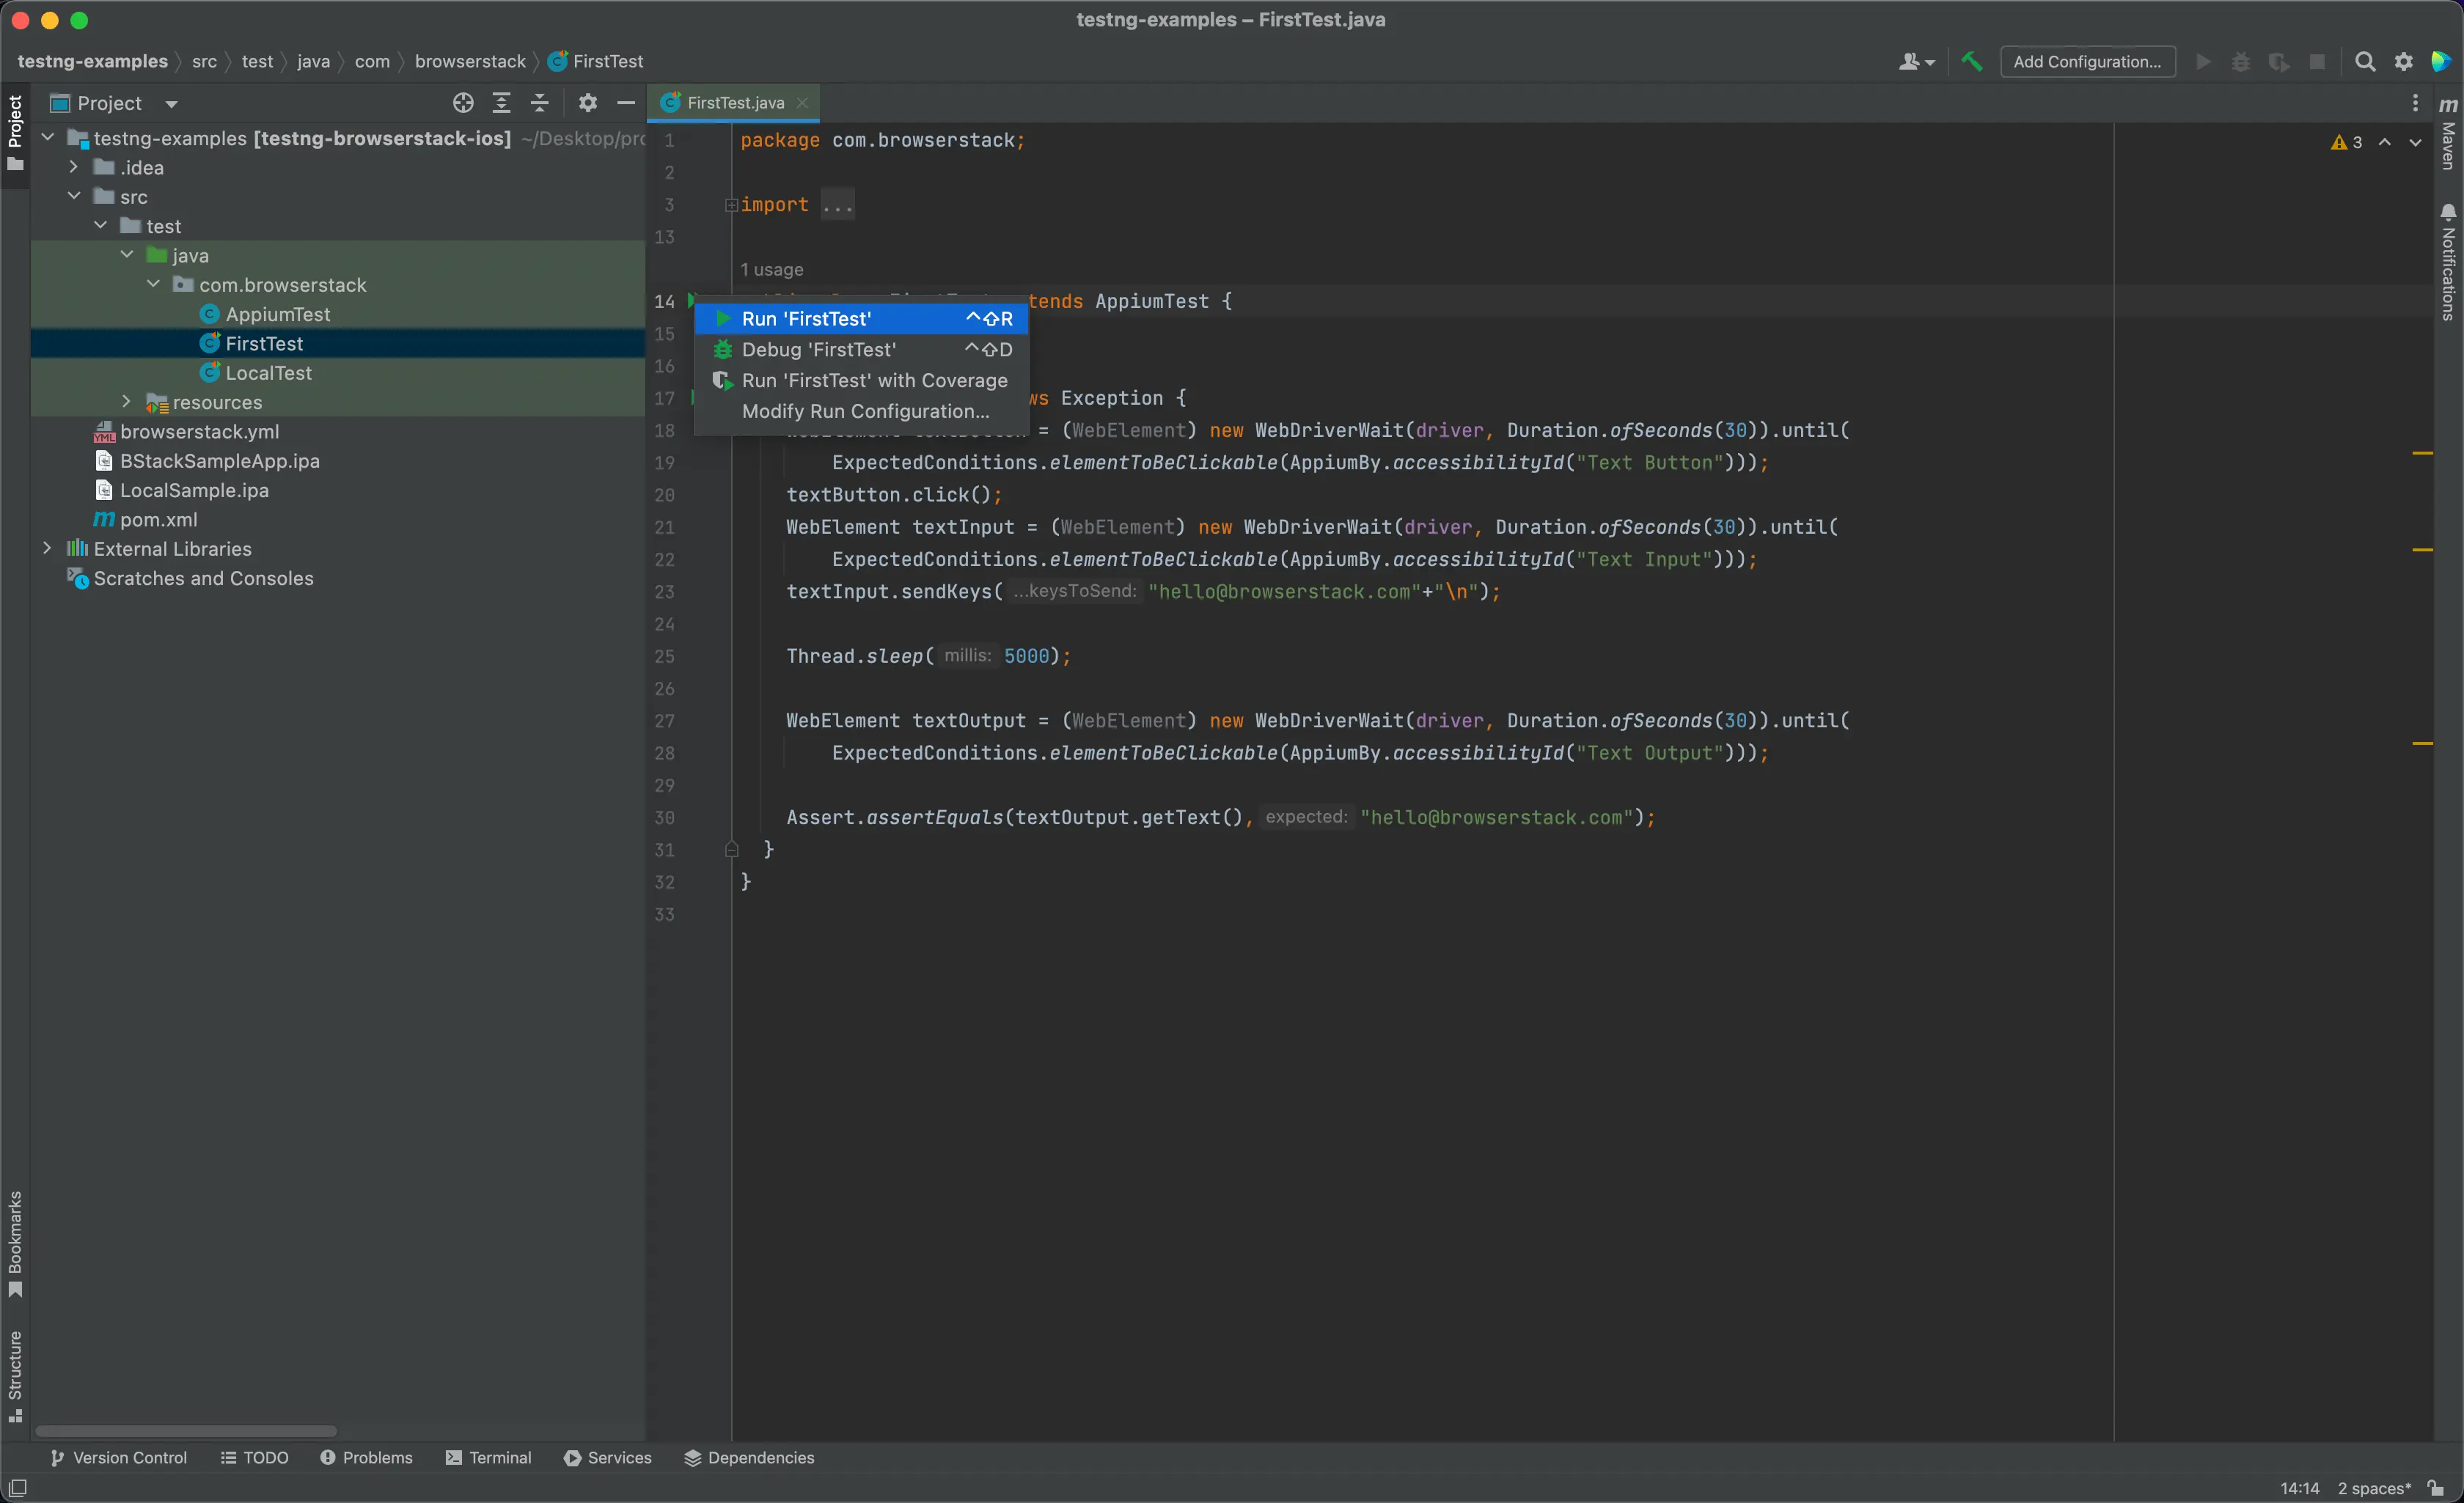Toggle the Structure tool window

coord(15,1375)
